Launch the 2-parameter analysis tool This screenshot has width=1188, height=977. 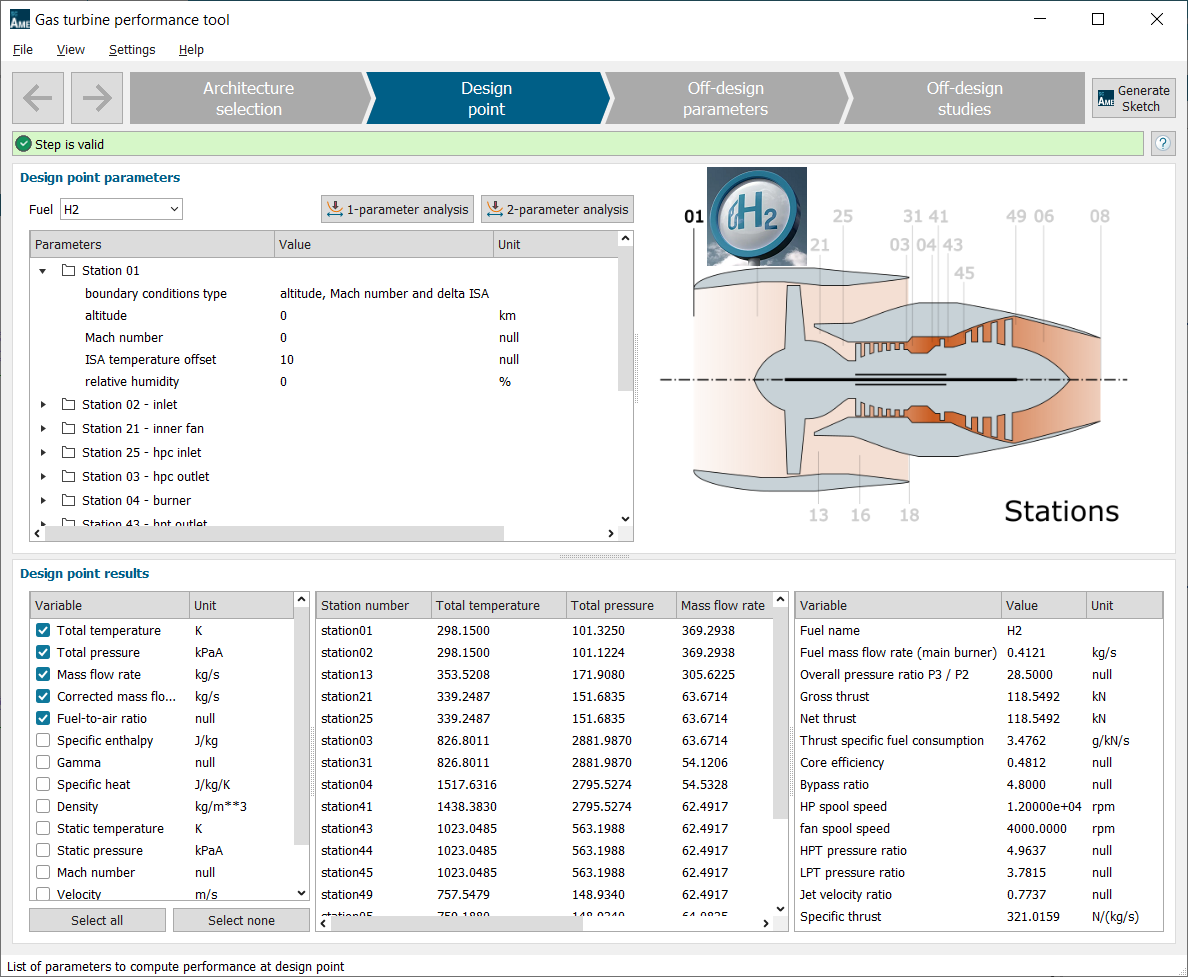pyautogui.click(x=557, y=209)
